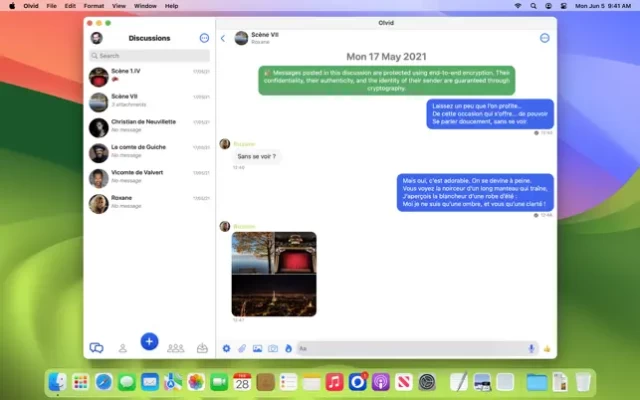
Task: Open the Contacts tab icon
Action: point(122,347)
